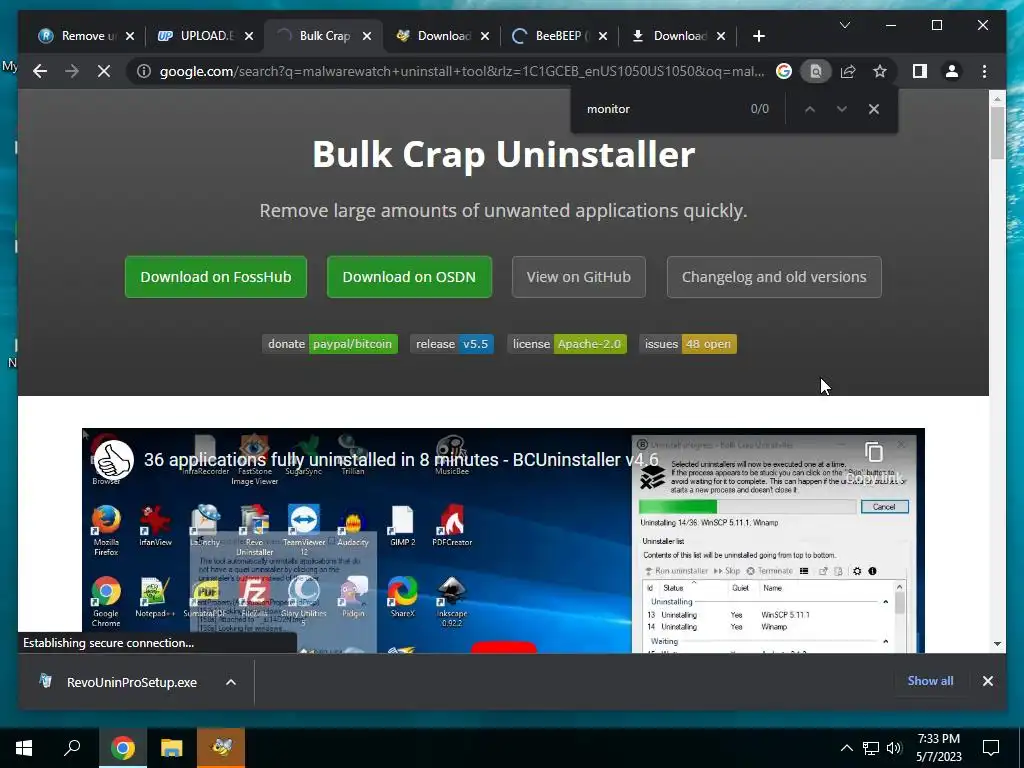Open Chrome three-dot menu
1024x768 pixels.
click(x=984, y=71)
